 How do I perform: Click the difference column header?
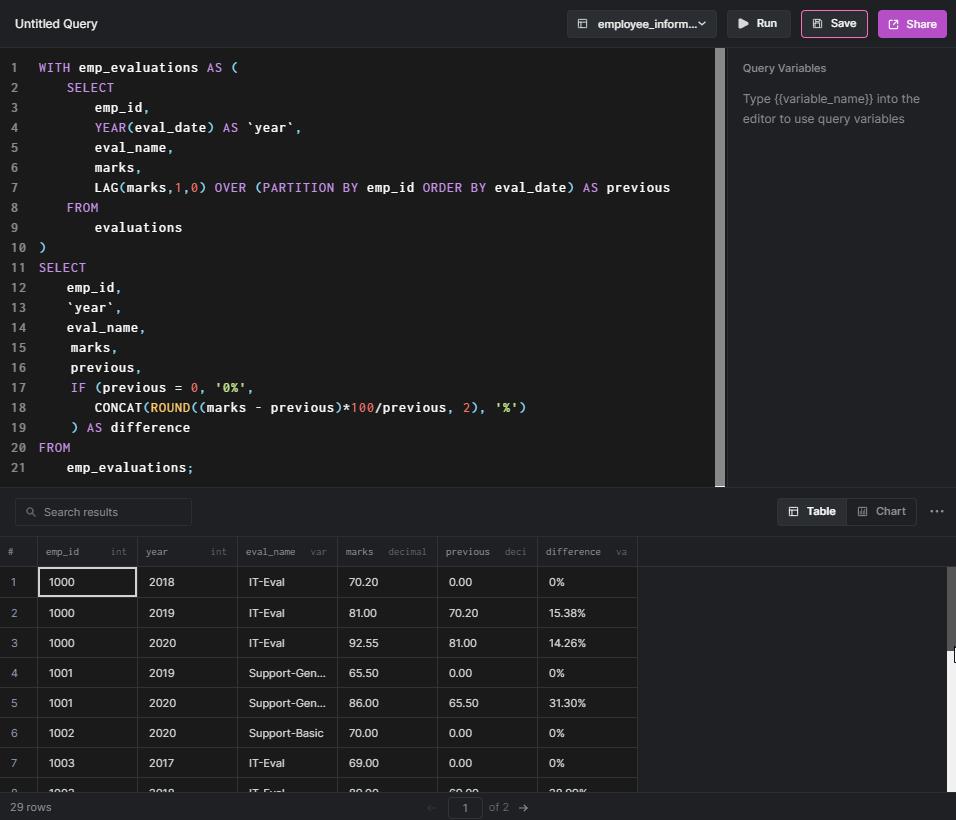(587, 552)
